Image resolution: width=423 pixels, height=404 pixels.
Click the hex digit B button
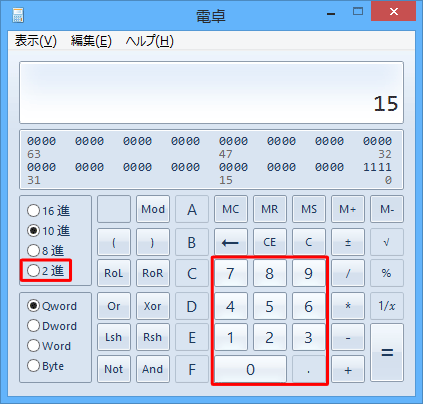pyautogui.click(x=192, y=242)
